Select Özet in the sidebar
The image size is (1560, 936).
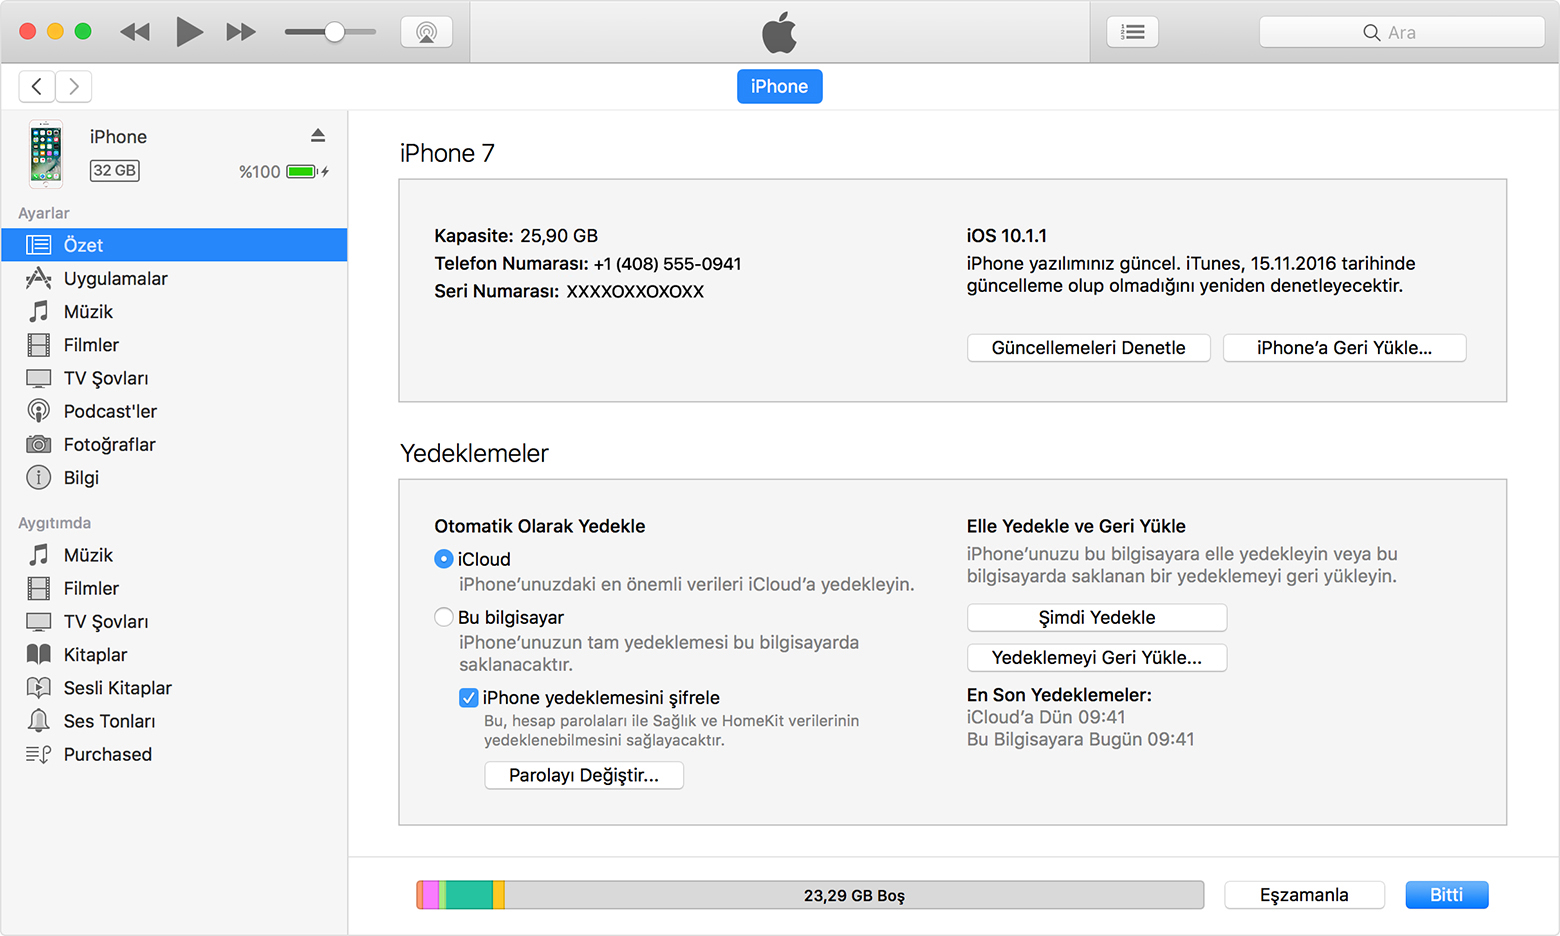(174, 245)
